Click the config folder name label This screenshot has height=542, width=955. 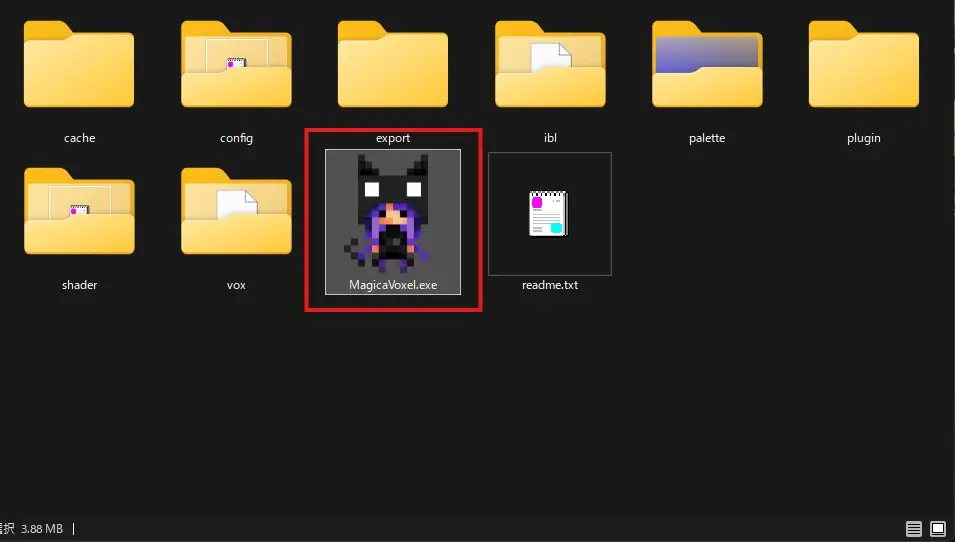click(236, 138)
